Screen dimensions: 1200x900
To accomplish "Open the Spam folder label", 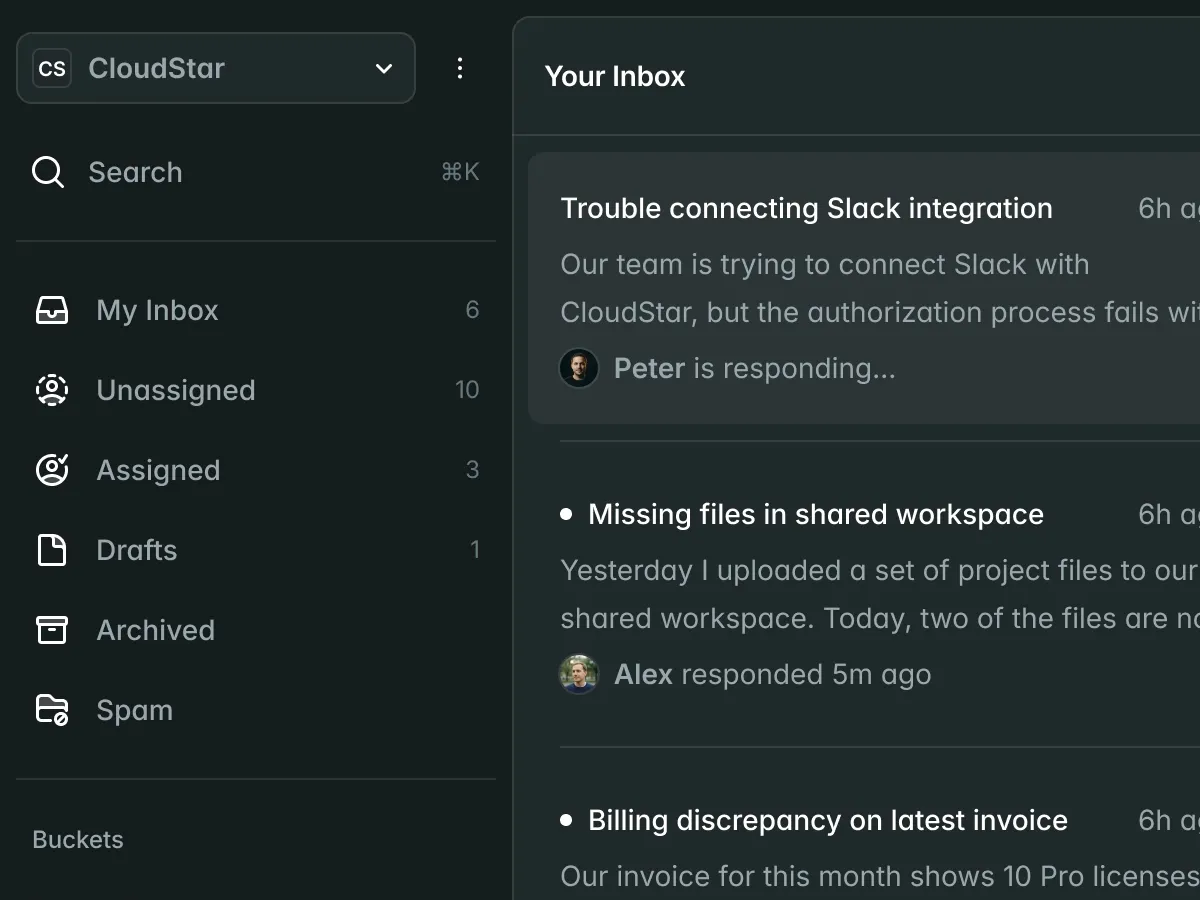I will [135, 710].
